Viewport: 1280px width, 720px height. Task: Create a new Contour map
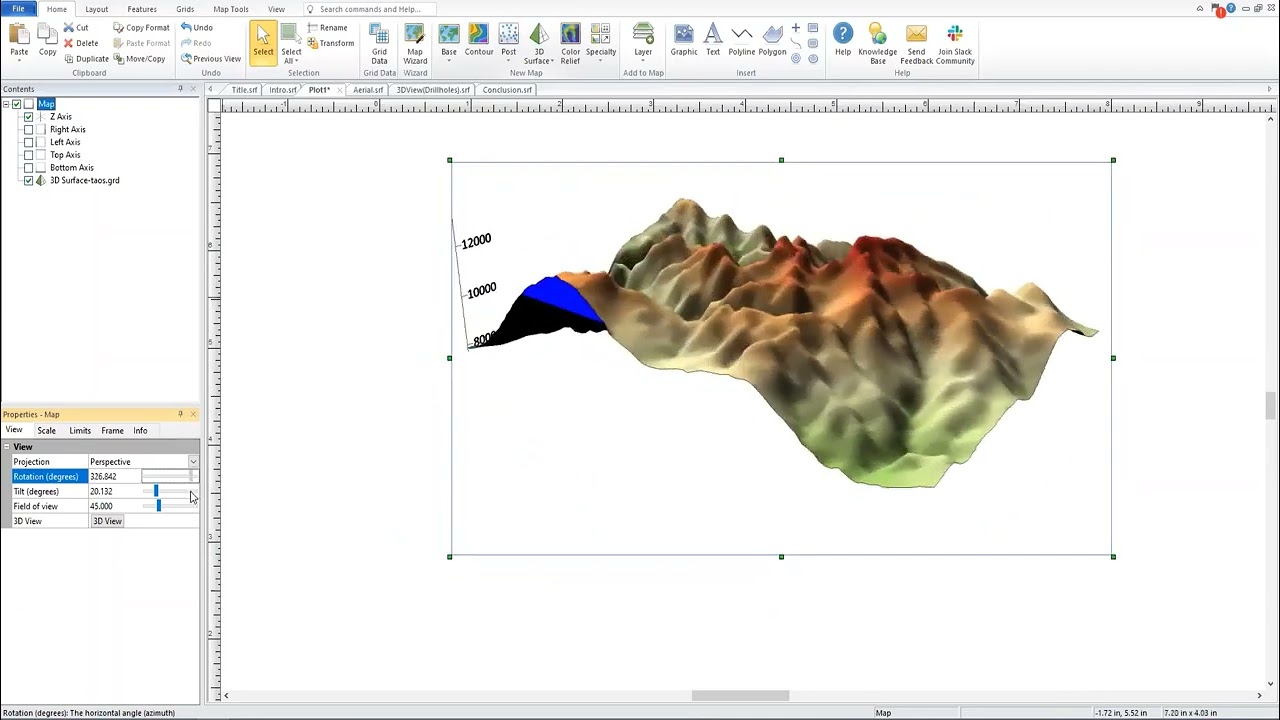479,41
